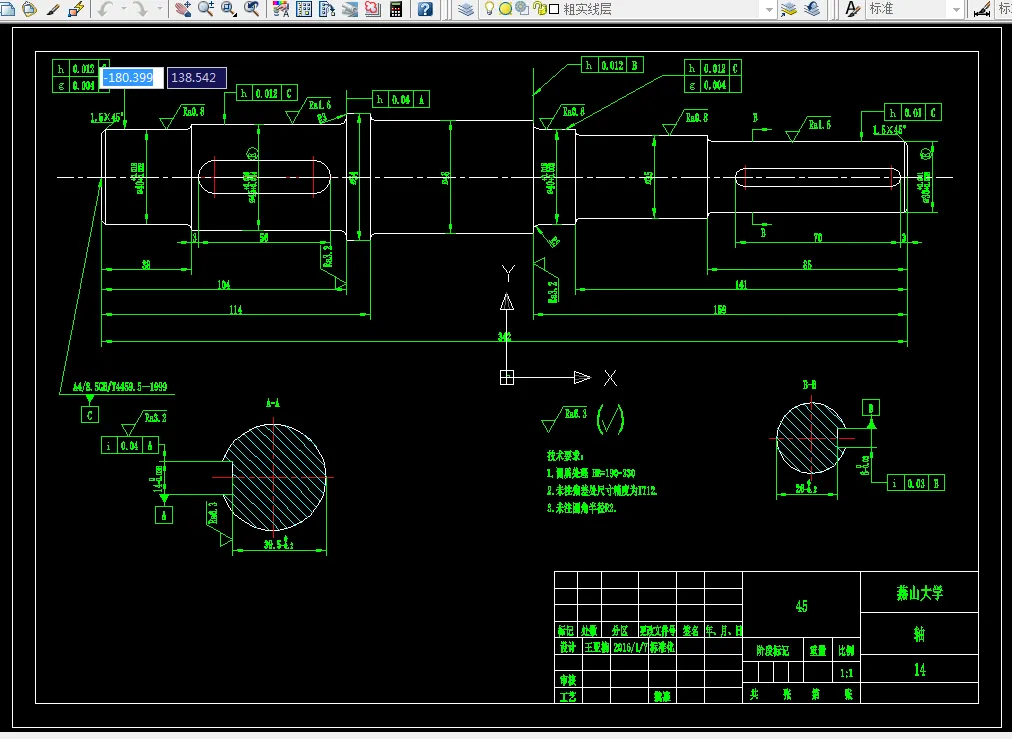Open the Layer Properties Manager icon
1012x739 pixels.
pyautogui.click(x=465, y=9)
